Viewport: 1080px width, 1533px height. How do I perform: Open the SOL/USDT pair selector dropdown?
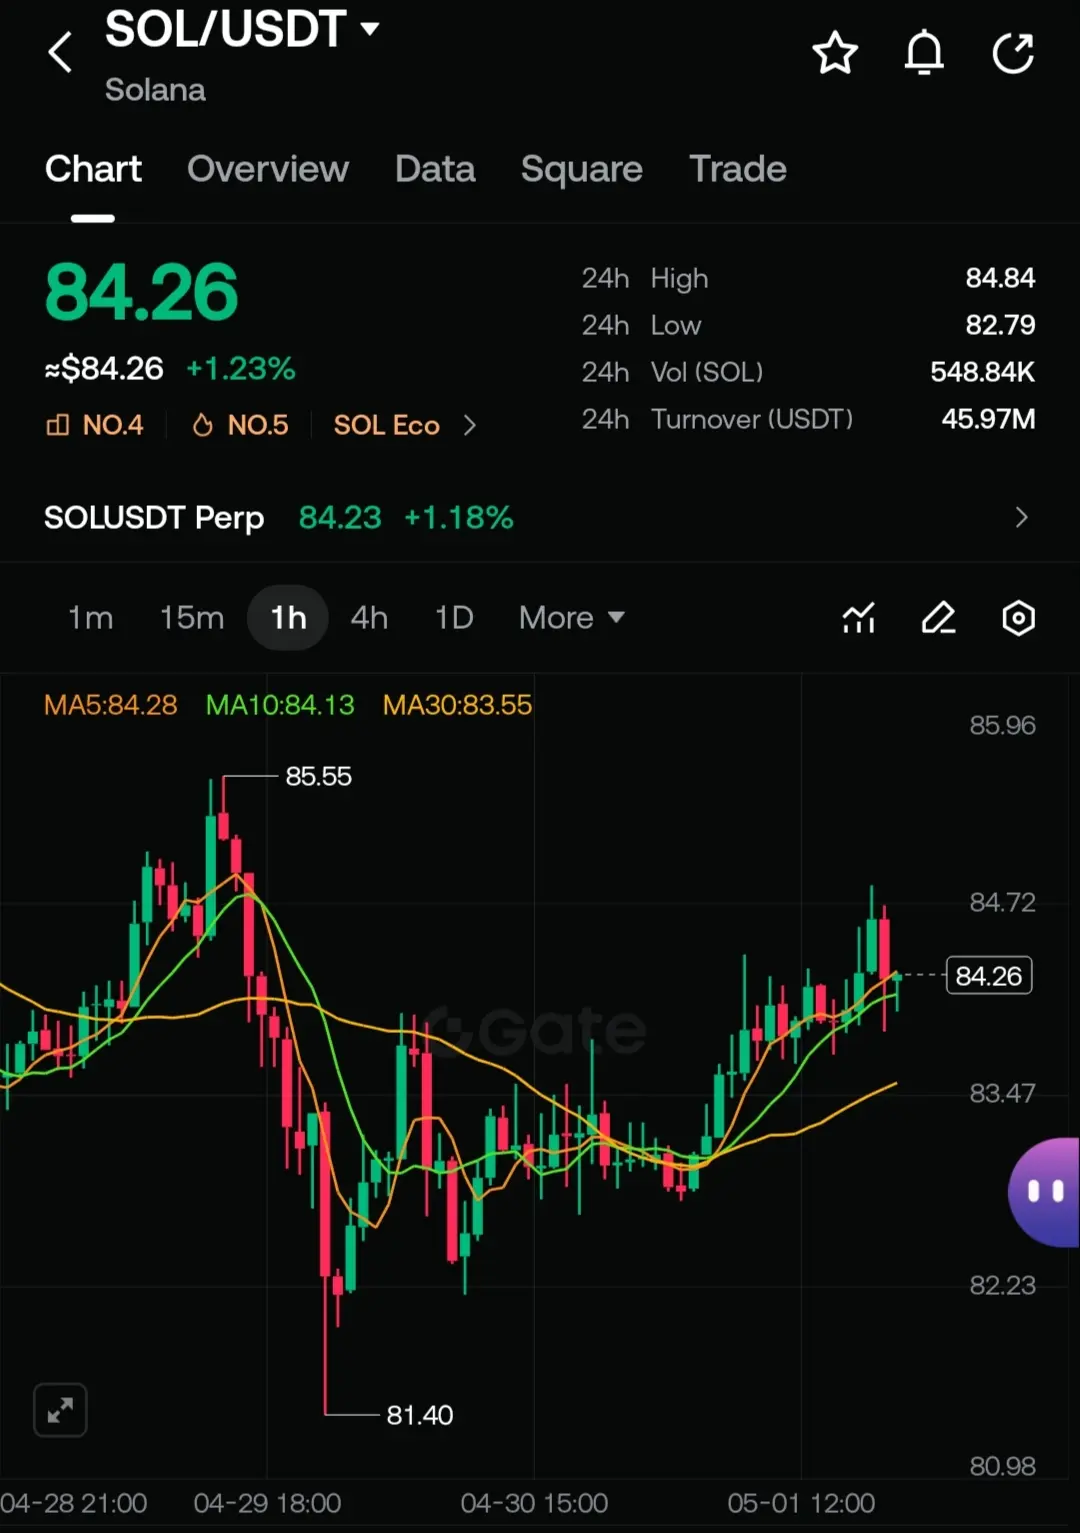coord(242,29)
